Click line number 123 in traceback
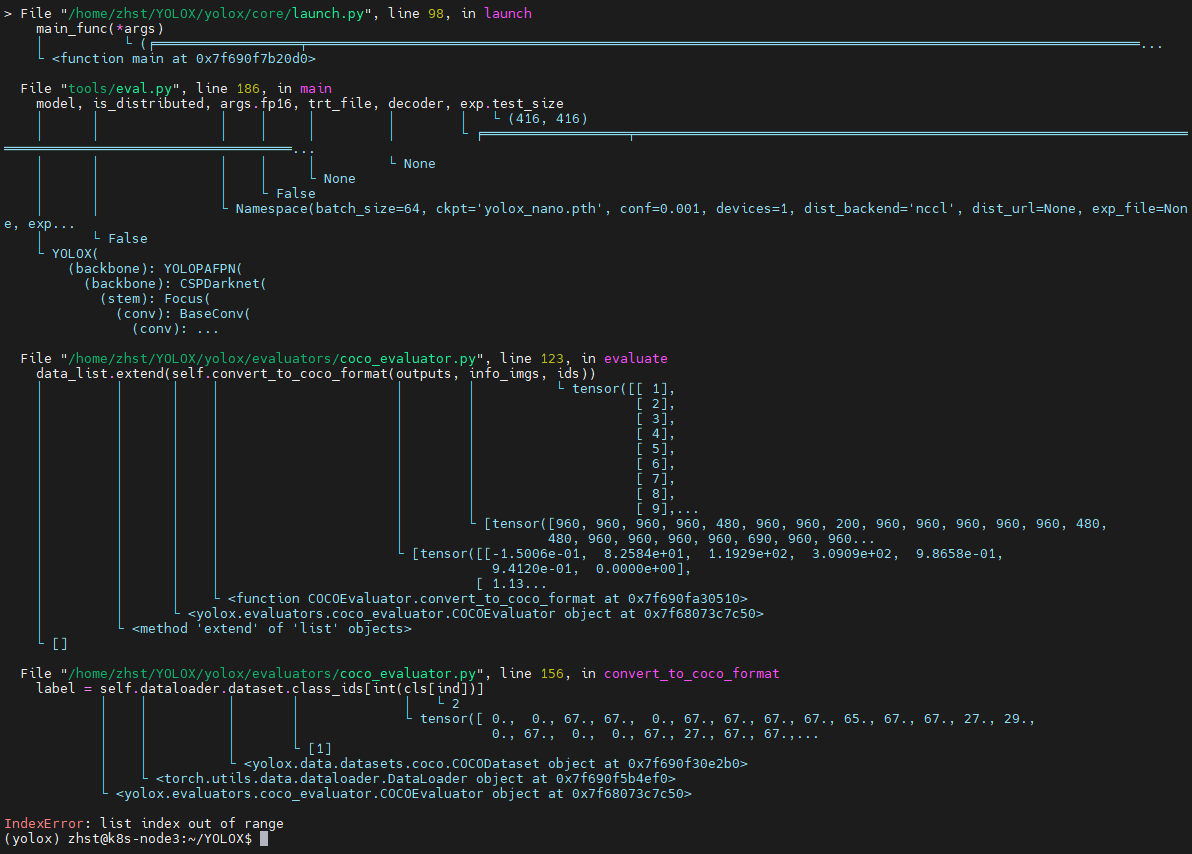Viewport: 1192px width, 854px height. click(x=552, y=358)
